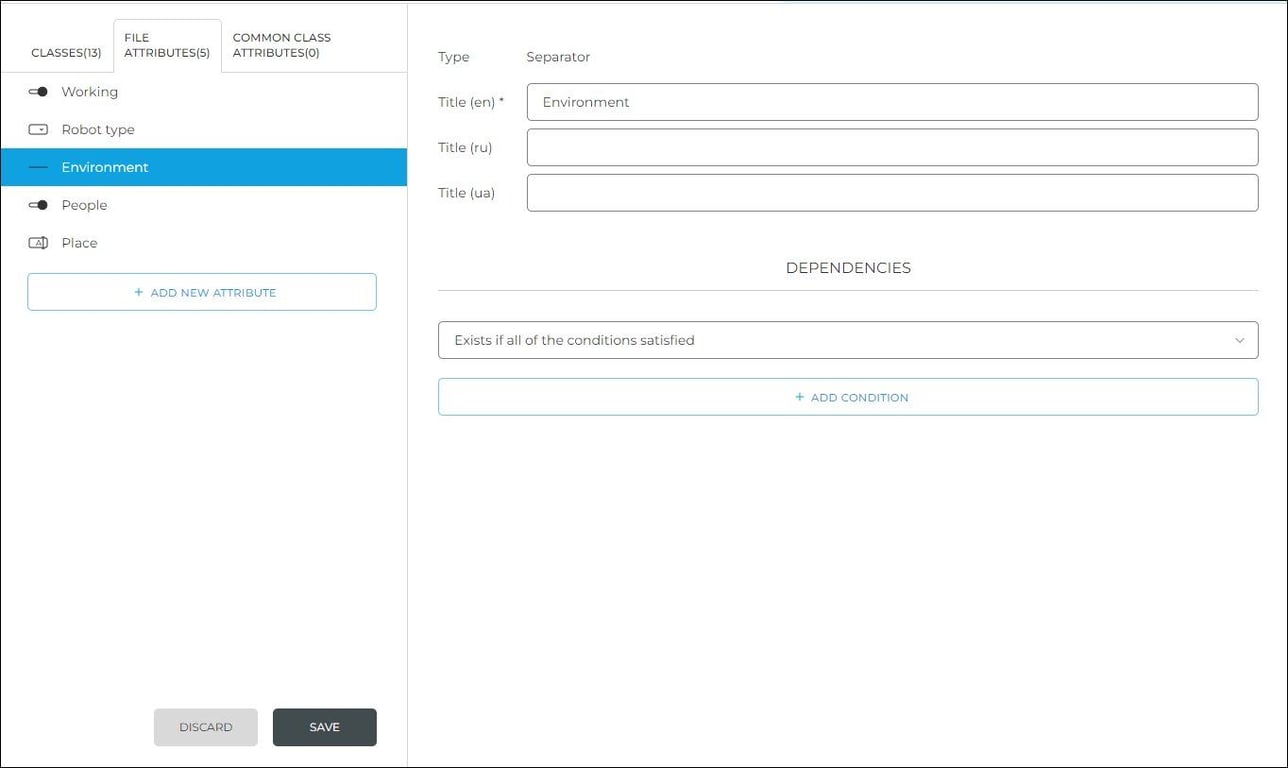Toggle selection of the Environment attribute
Screen dimensions: 1288x768
click(x=105, y=167)
